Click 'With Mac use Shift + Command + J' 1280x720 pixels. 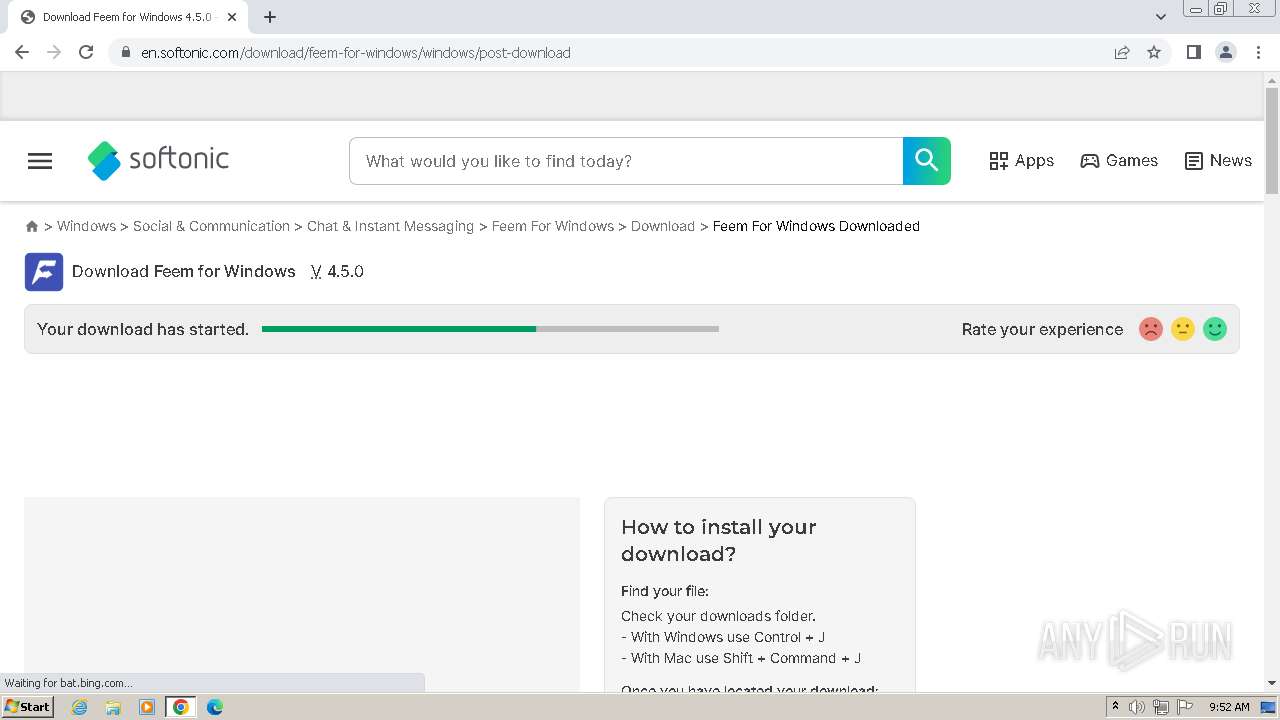coord(741,658)
